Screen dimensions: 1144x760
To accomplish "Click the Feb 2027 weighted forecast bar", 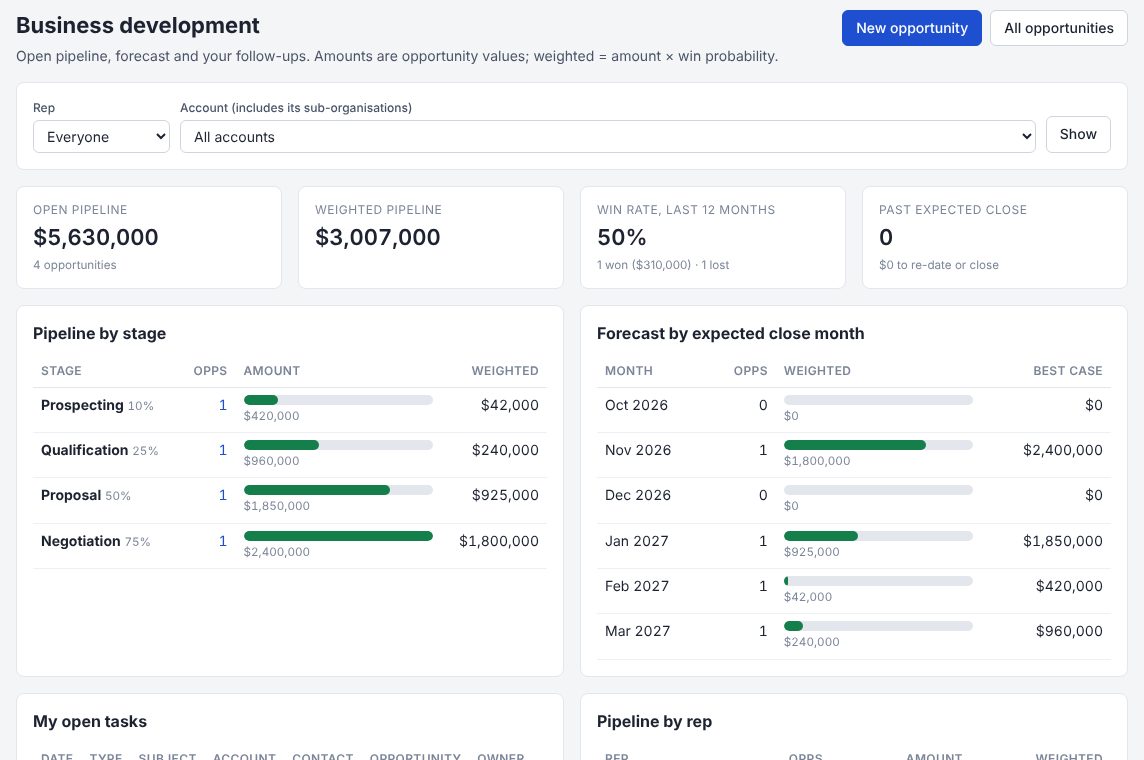I will 878,581.
